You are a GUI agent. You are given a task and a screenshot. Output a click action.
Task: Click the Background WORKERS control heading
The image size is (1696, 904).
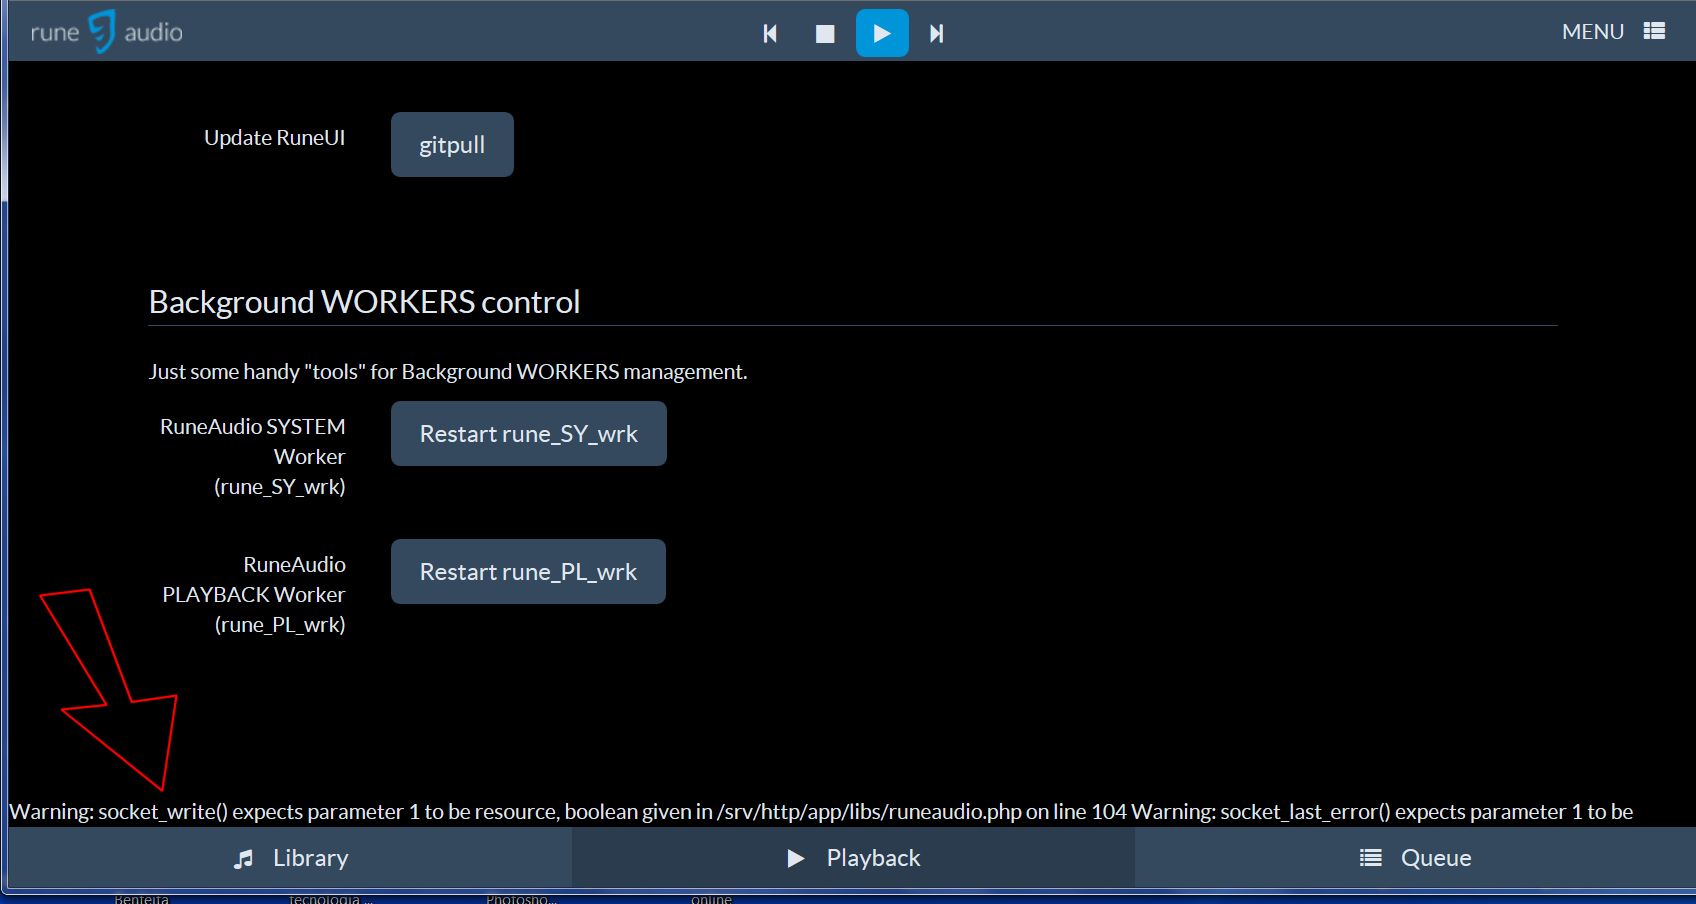coord(364,301)
